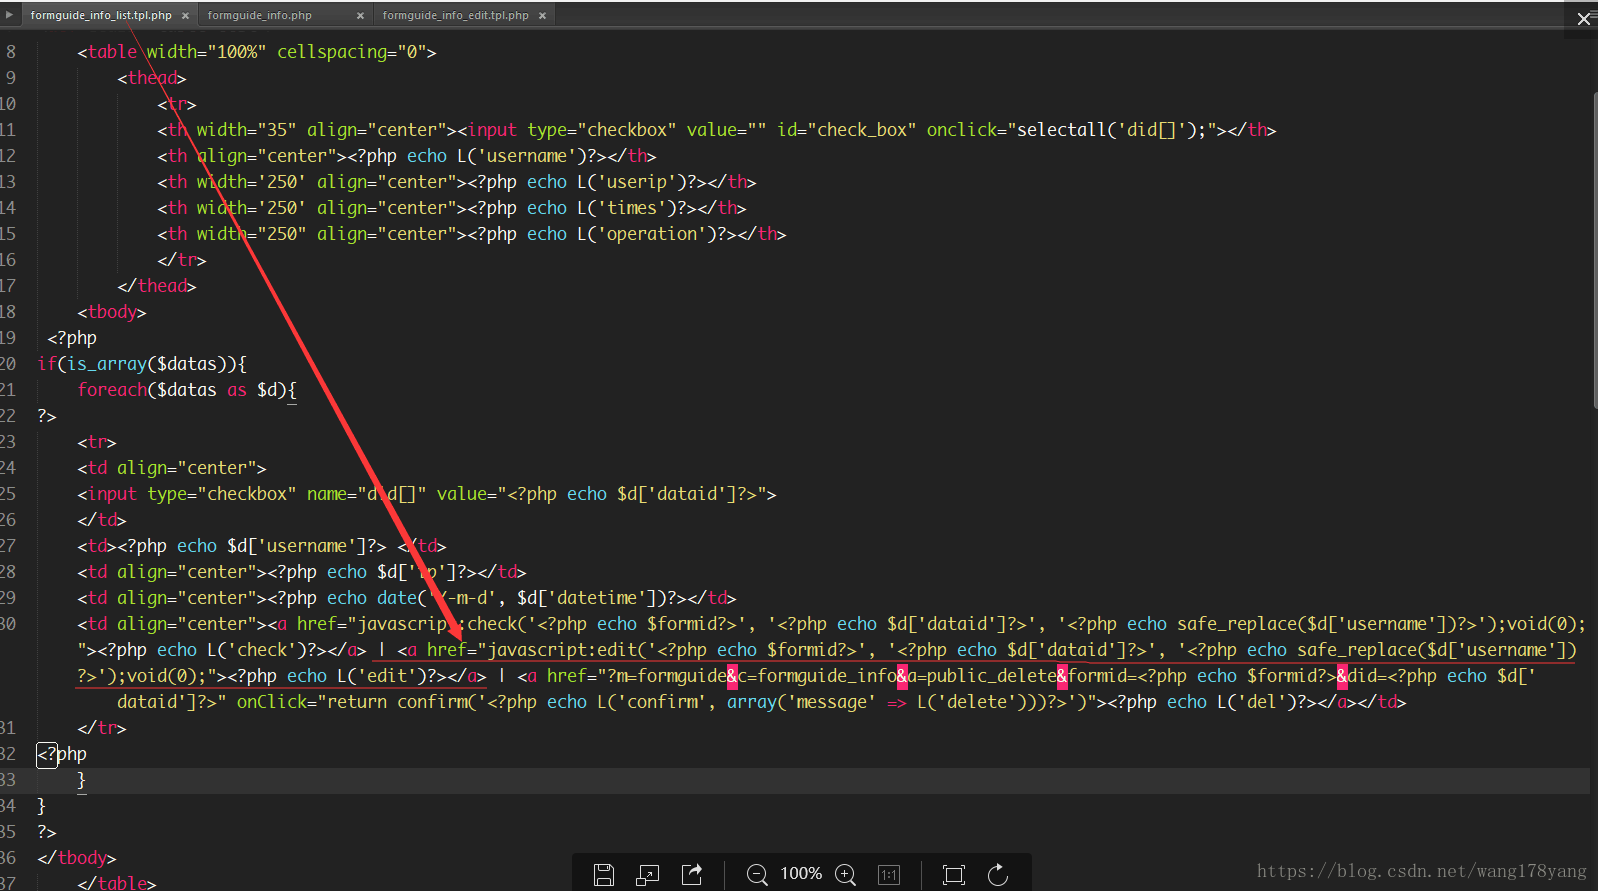Click the tab scroll arrow at top left

coord(9,15)
